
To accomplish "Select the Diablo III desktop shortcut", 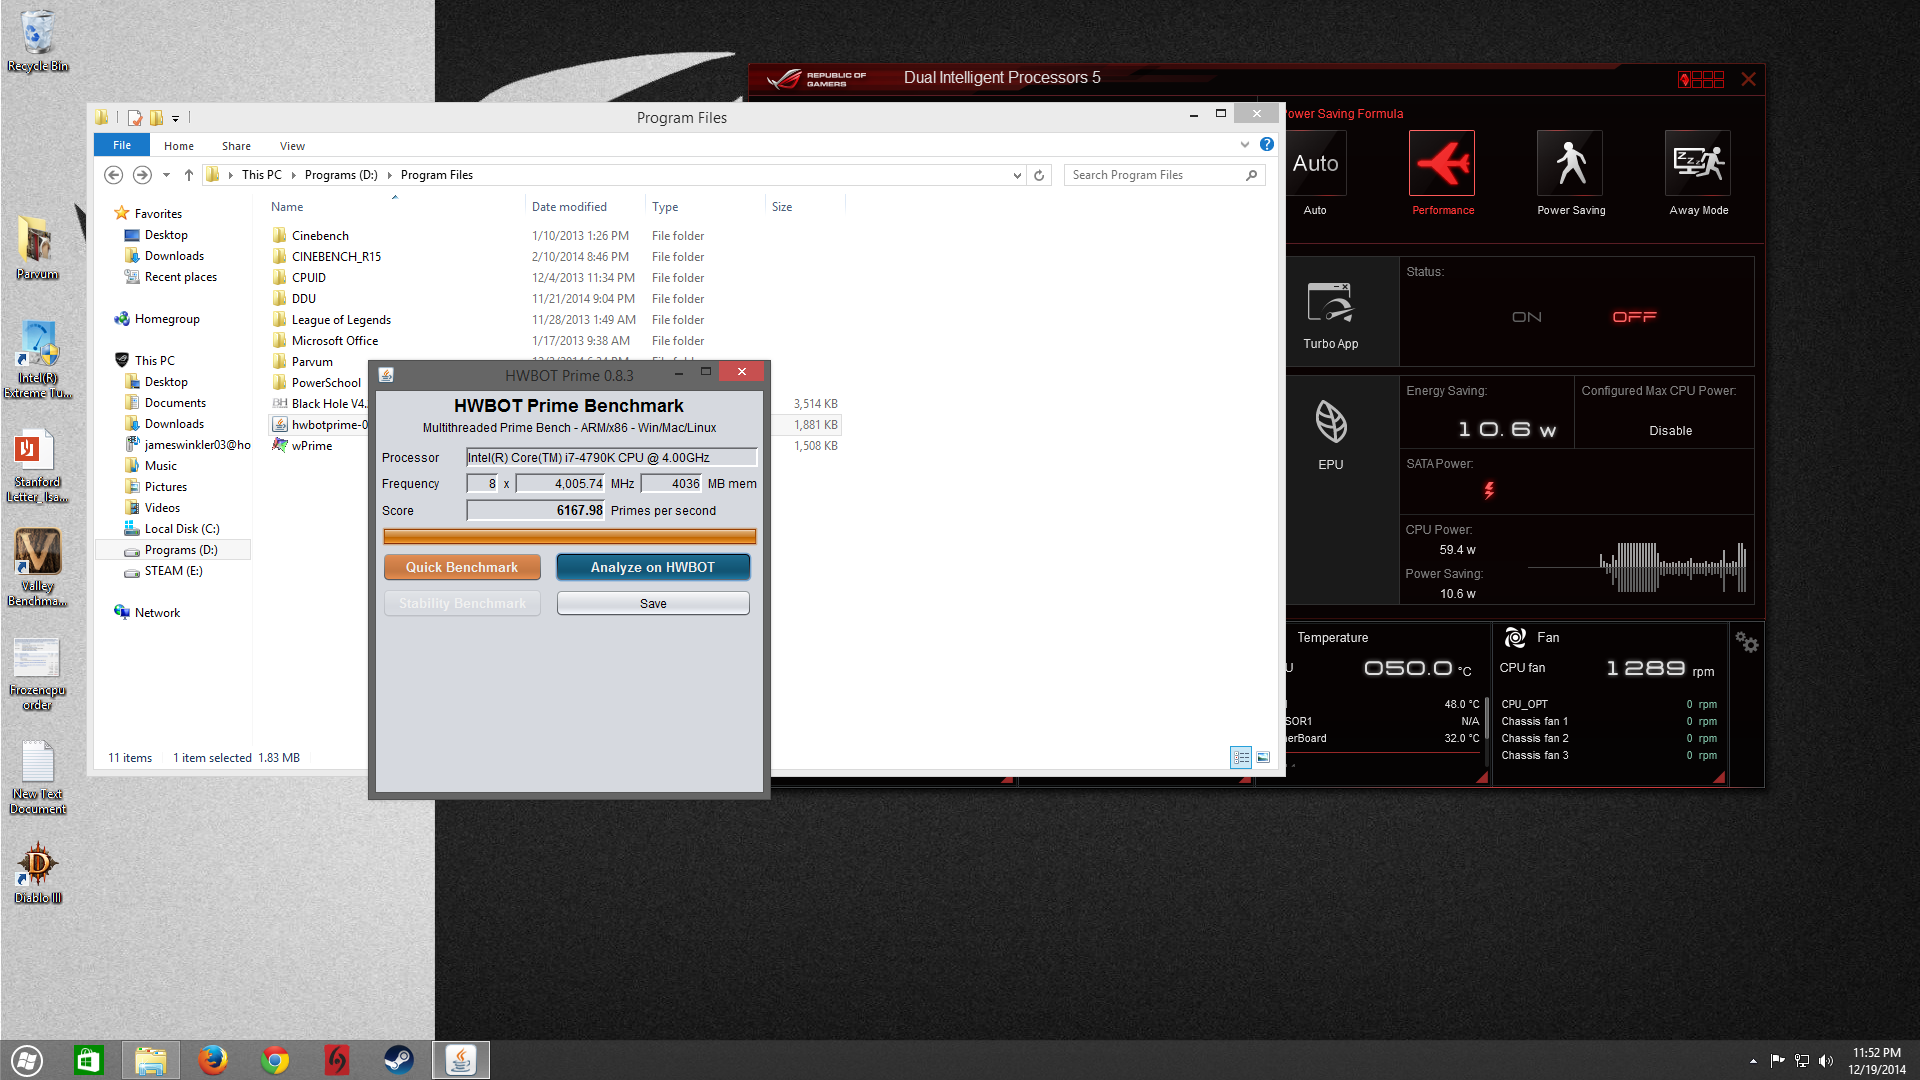I will pyautogui.click(x=37, y=872).
